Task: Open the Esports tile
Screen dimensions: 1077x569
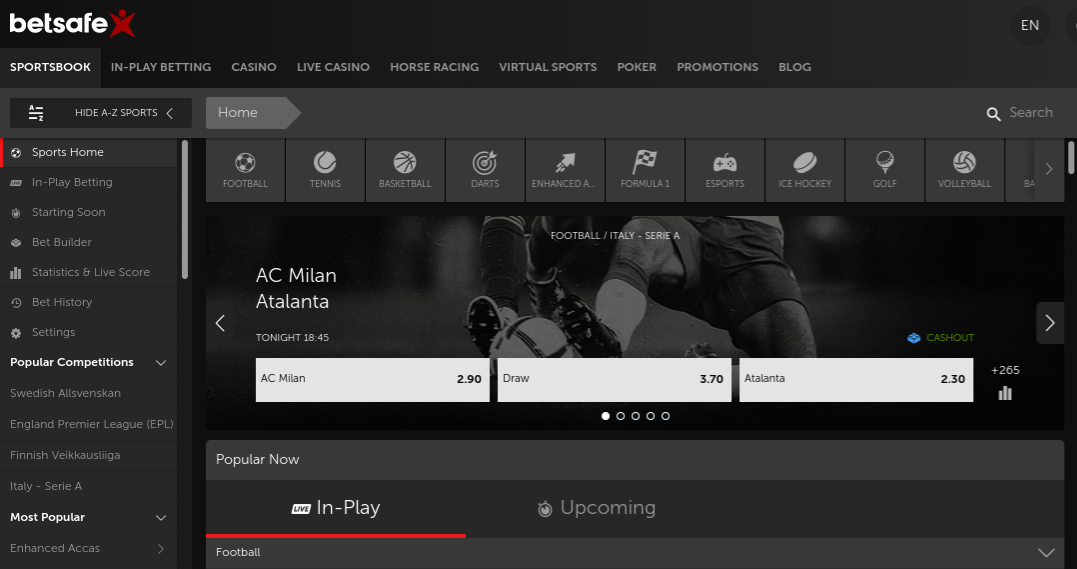Action: [x=725, y=170]
